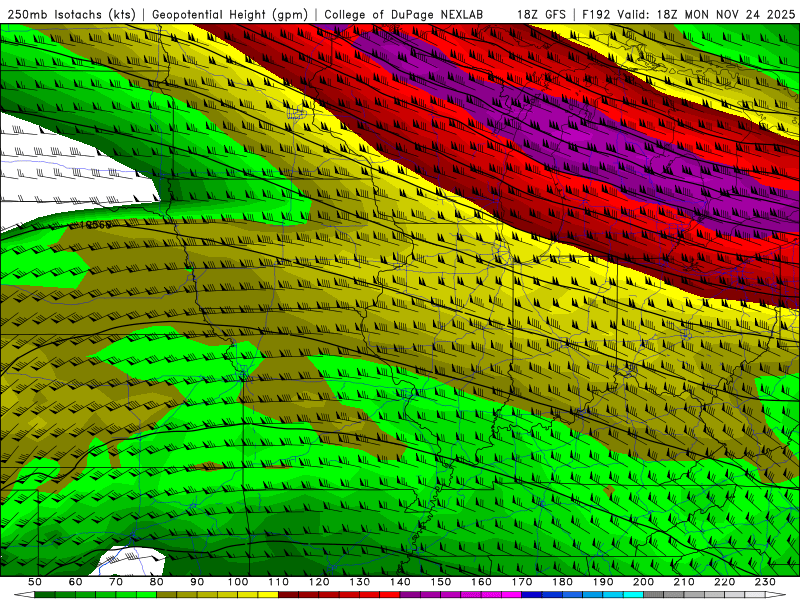Select the 120 label on the color scale
Viewport: 800px width, 600px height.
tap(319, 582)
